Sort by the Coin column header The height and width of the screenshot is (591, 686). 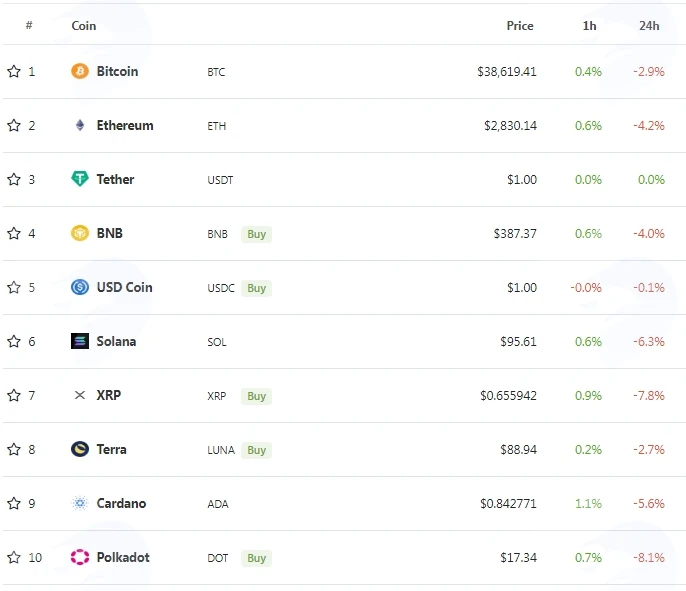point(84,25)
